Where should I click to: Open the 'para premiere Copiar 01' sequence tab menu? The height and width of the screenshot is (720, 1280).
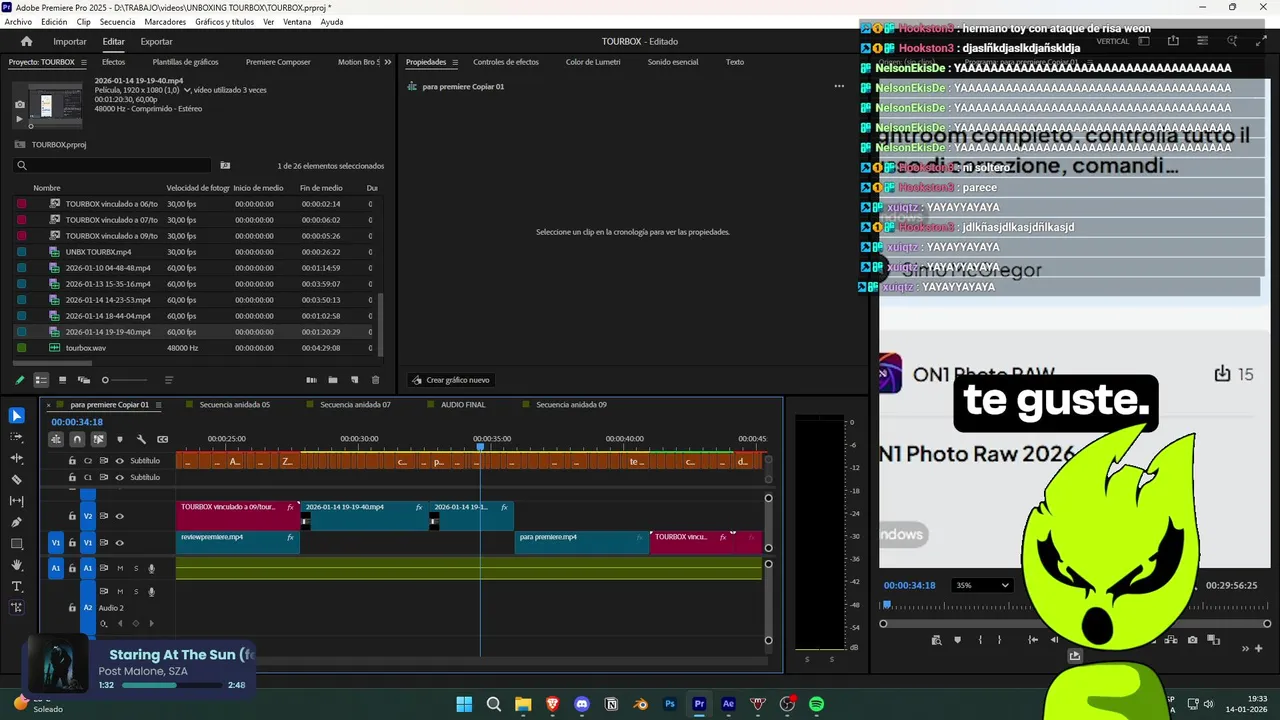click(158, 405)
